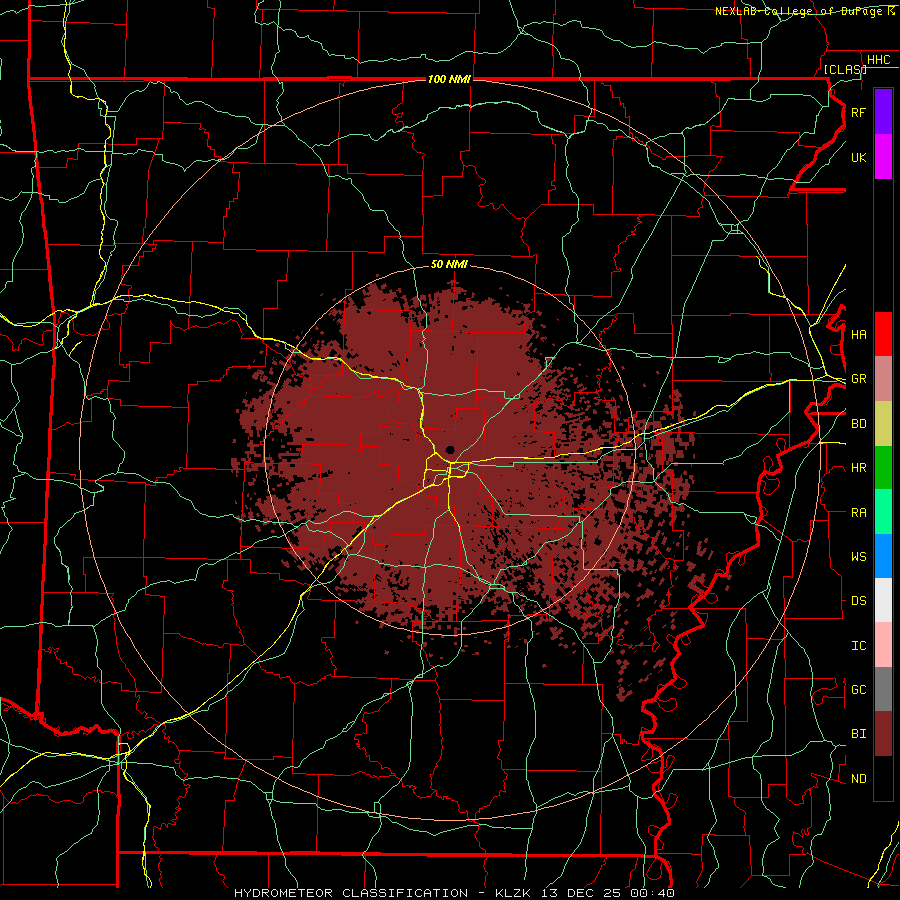The width and height of the screenshot is (900, 900).
Task: Click the RA legend label
Action: 858,513
